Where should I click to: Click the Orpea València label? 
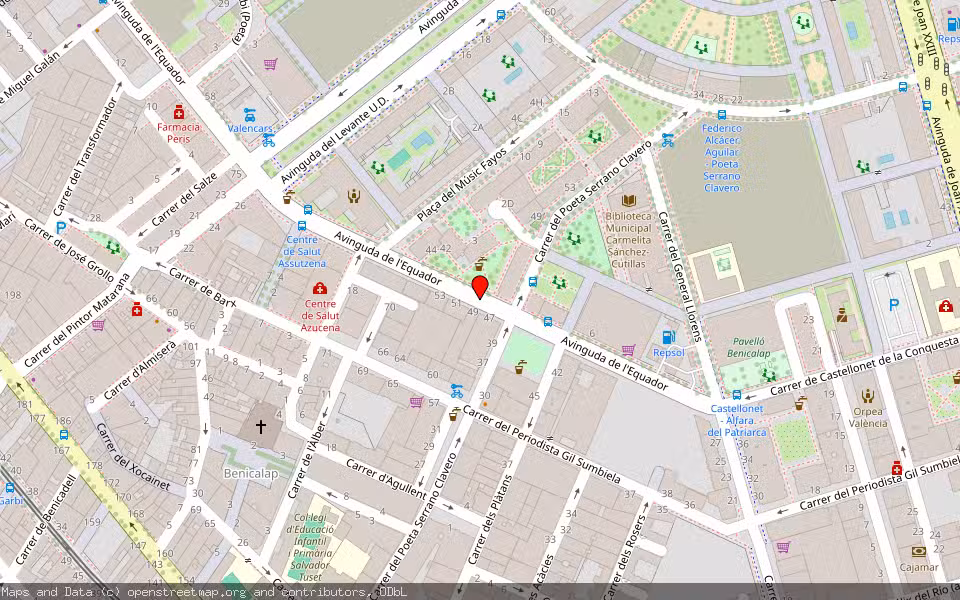(x=868, y=418)
